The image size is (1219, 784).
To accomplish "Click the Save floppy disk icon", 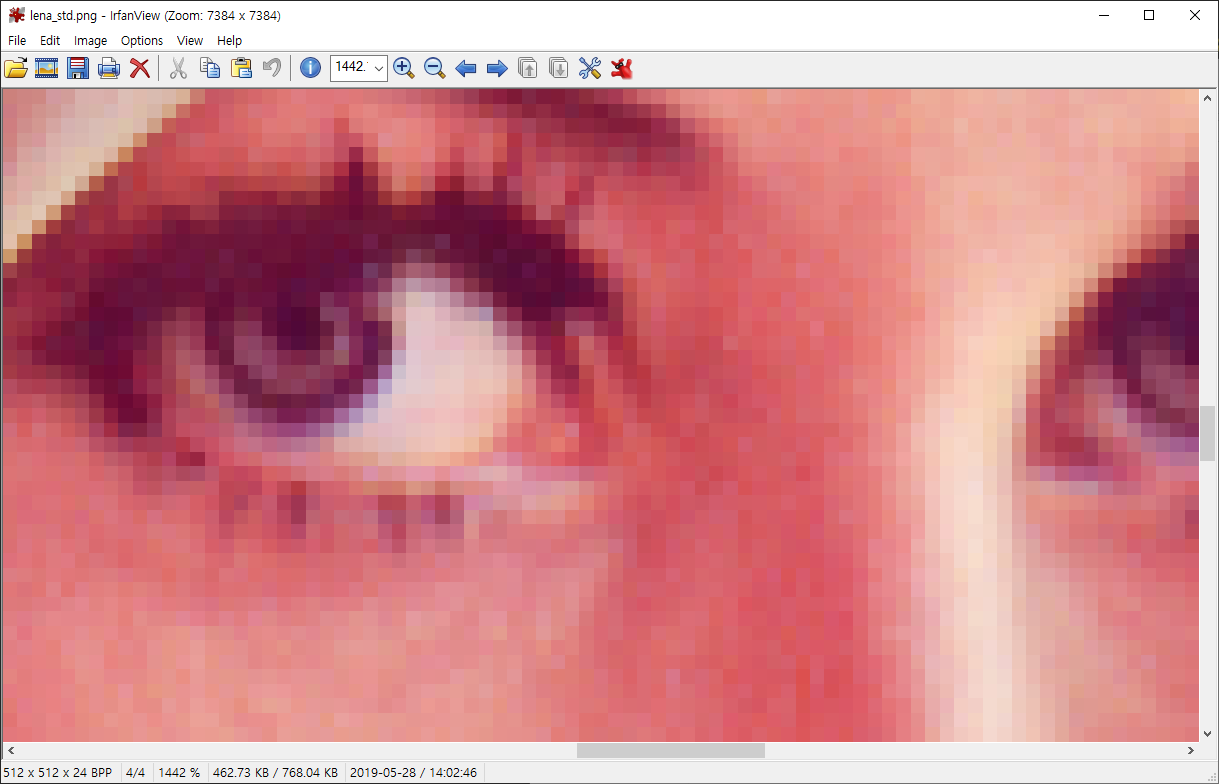I will click(78, 68).
